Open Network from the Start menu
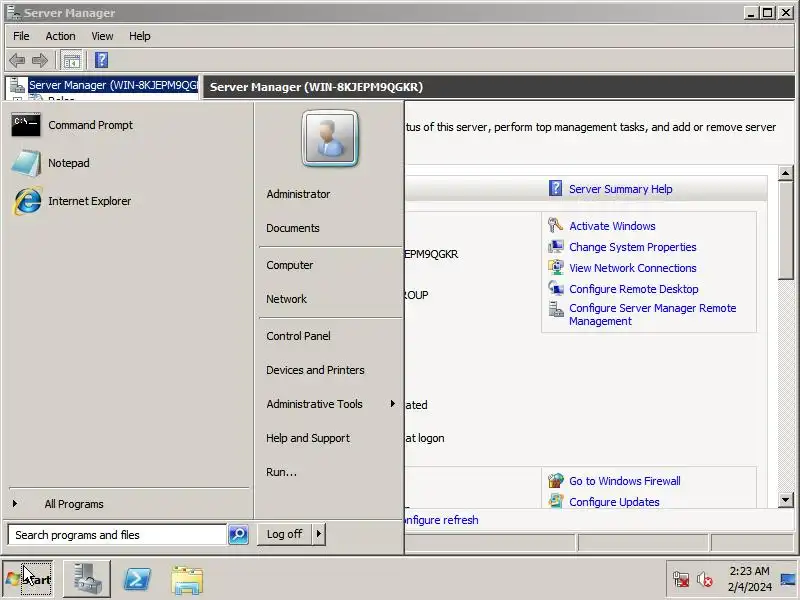 coord(286,299)
